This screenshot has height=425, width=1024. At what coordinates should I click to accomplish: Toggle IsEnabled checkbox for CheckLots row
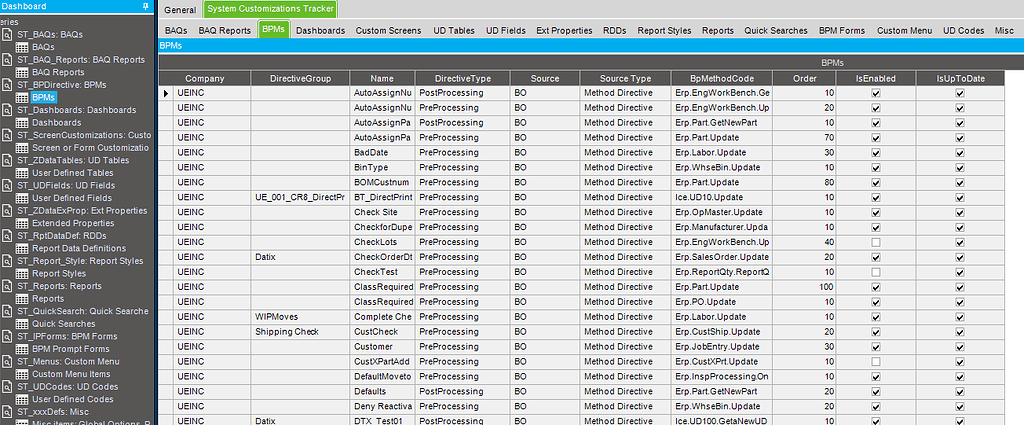point(876,242)
